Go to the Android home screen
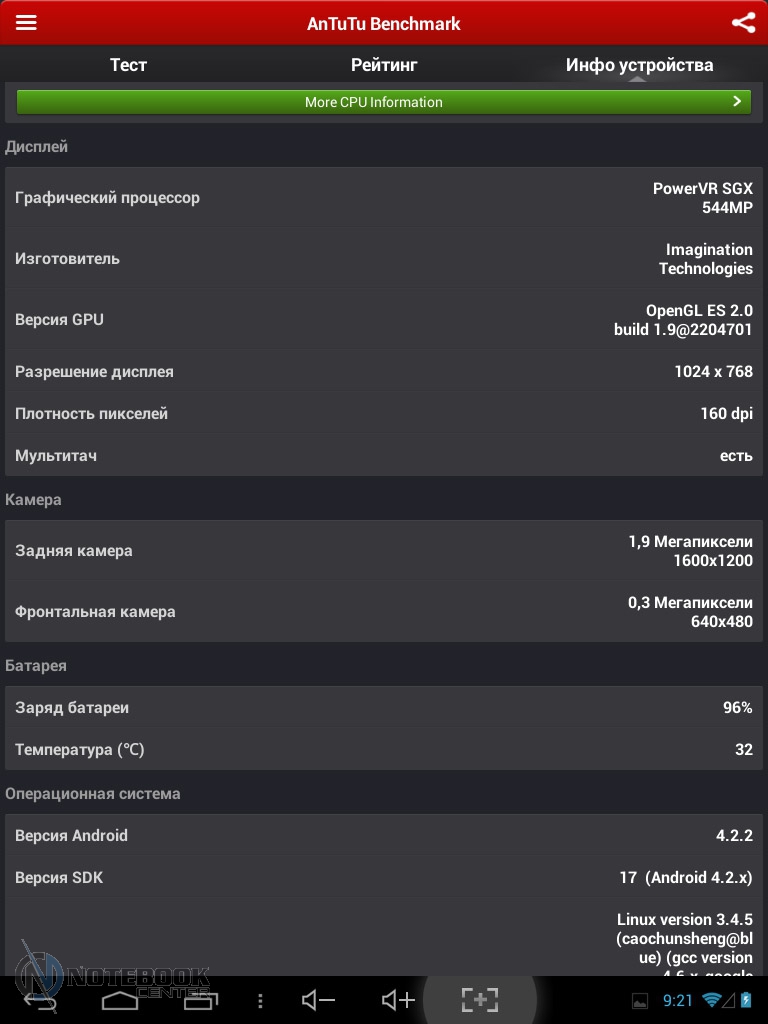The height and width of the screenshot is (1024, 768). 119,1000
